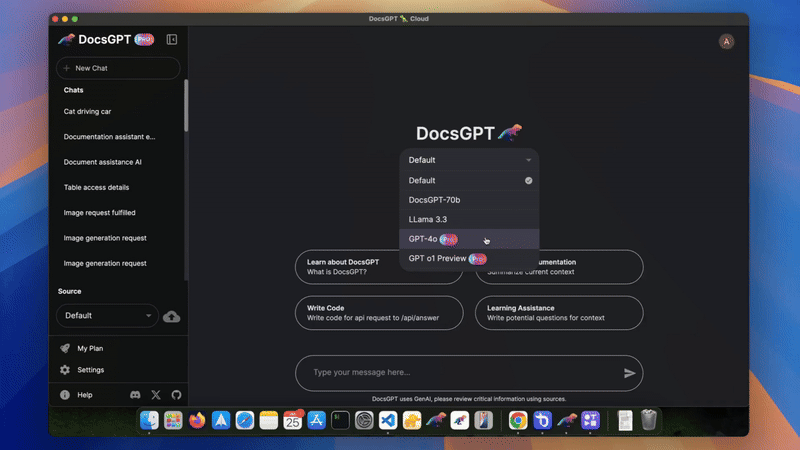
Task: Choose GPT o1 Preview model
Action: click(469, 258)
